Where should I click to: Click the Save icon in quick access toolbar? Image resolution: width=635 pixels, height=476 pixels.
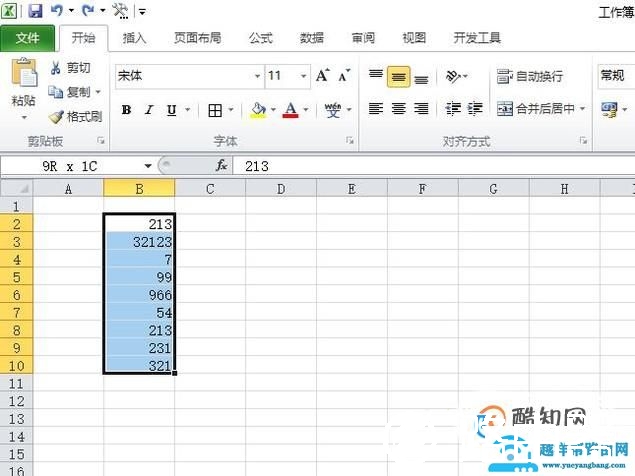point(35,10)
